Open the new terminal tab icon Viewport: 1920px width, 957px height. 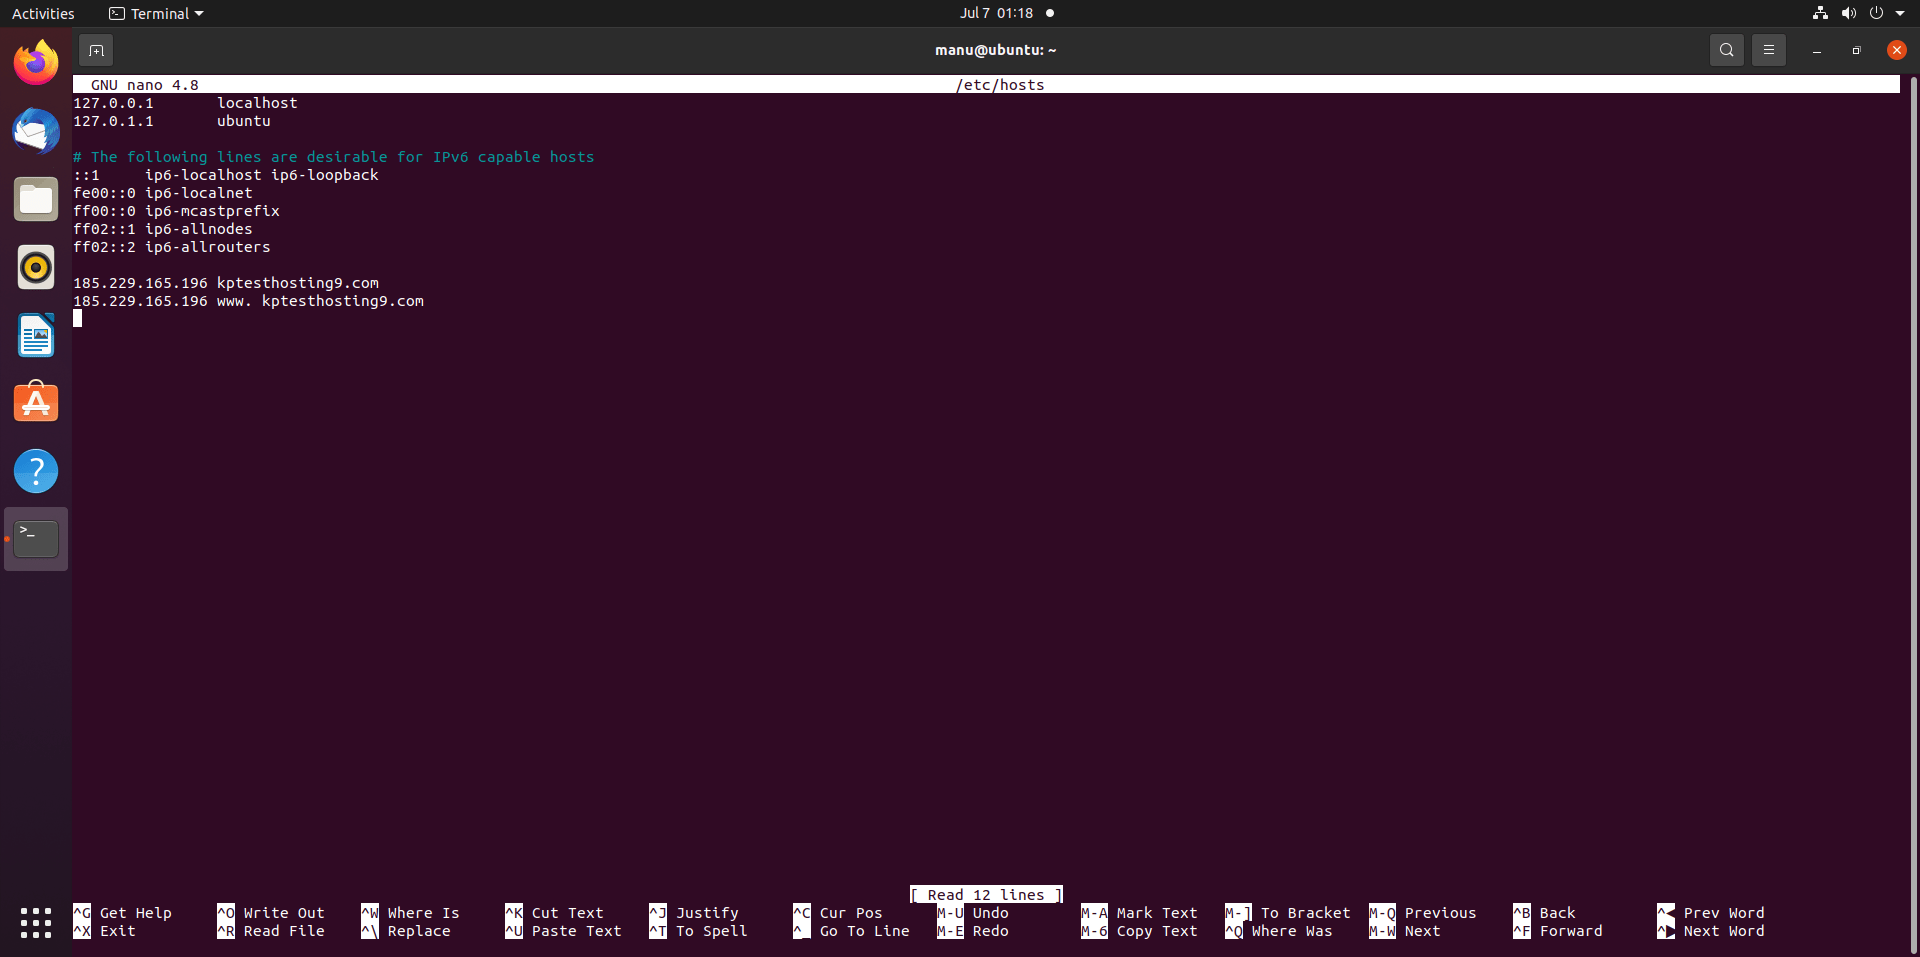point(96,50)
